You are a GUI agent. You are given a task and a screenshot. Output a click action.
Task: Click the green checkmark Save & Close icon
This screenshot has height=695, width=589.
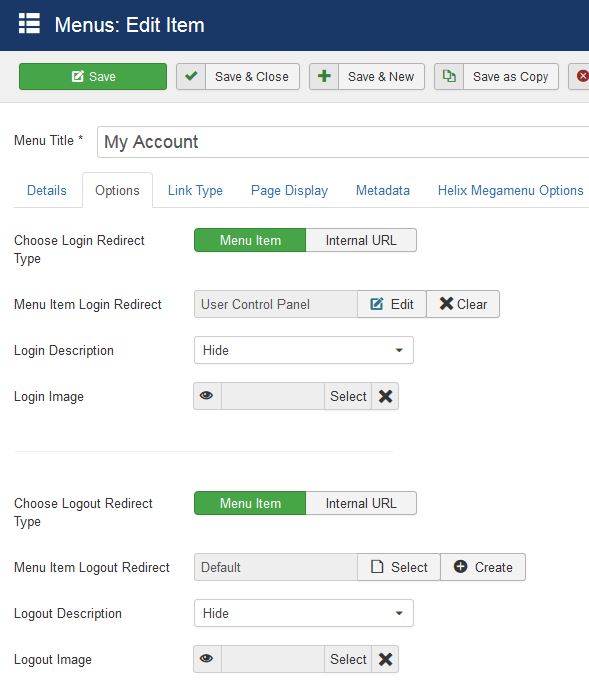[191, 76]
